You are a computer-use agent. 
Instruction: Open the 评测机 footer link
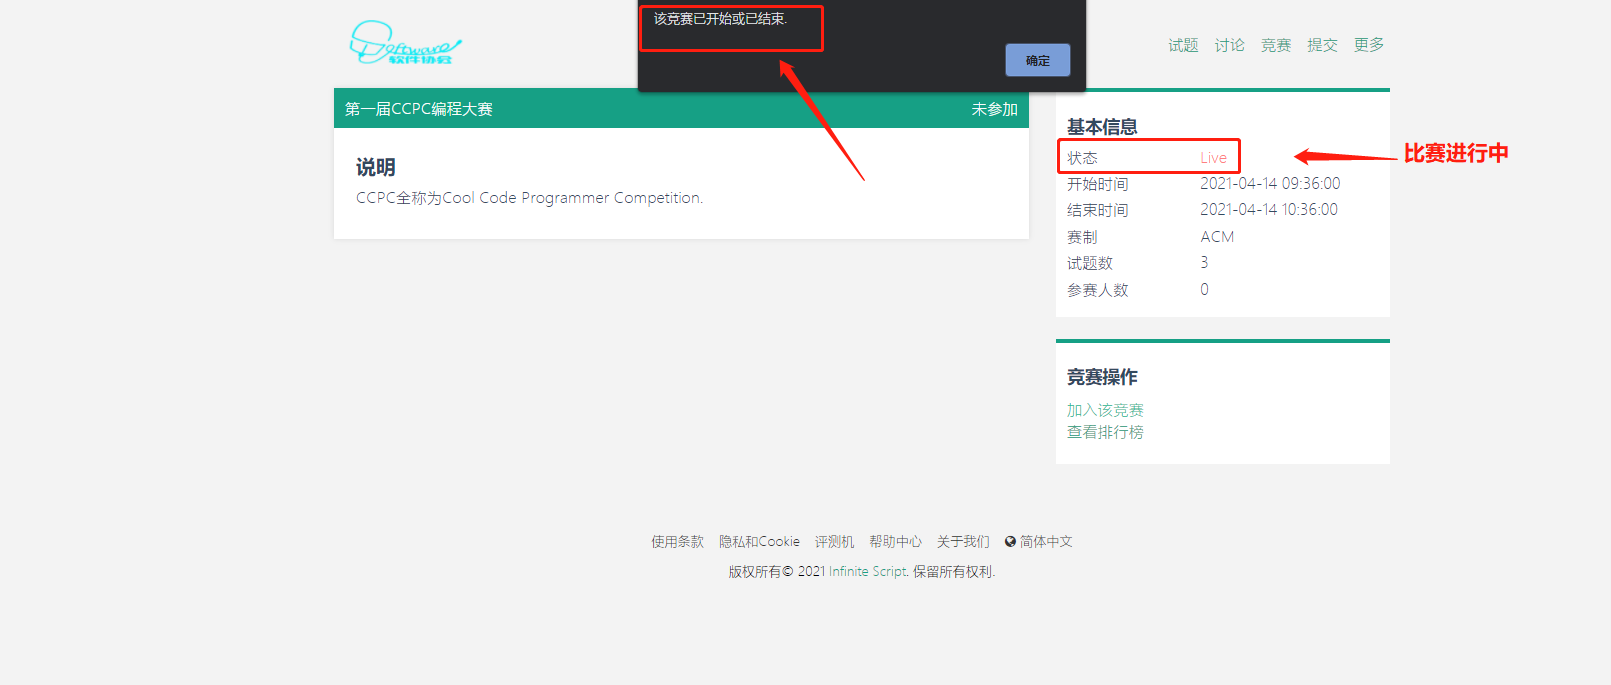834,541
